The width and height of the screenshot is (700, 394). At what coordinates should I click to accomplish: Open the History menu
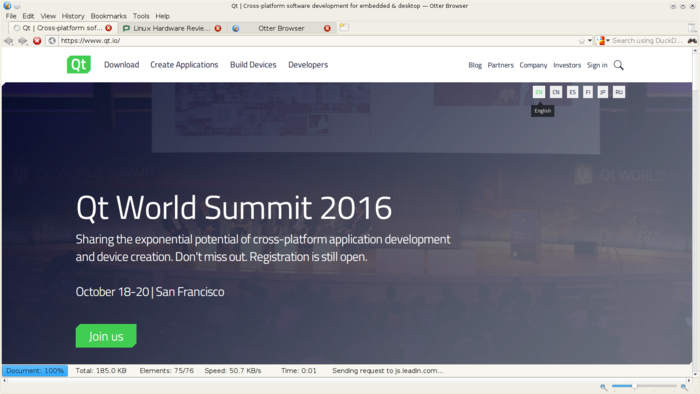73,16
